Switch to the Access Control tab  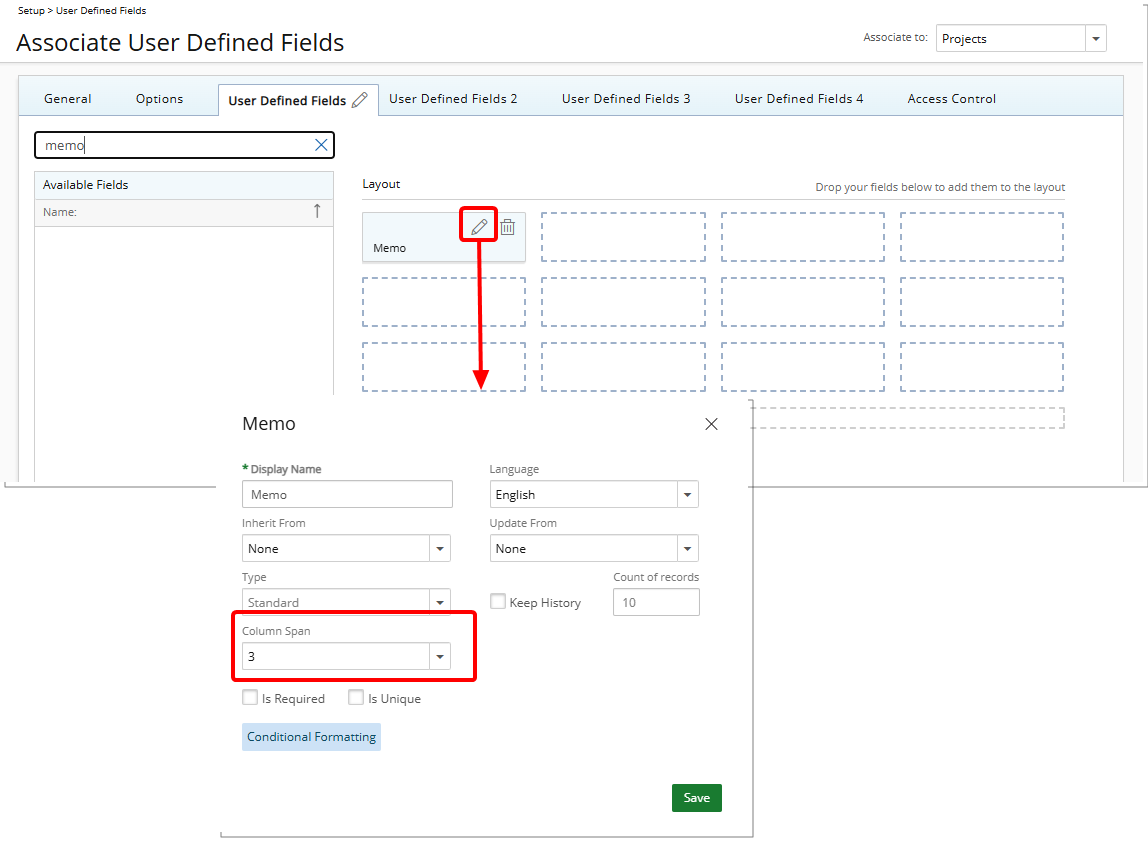coord(951,99)
